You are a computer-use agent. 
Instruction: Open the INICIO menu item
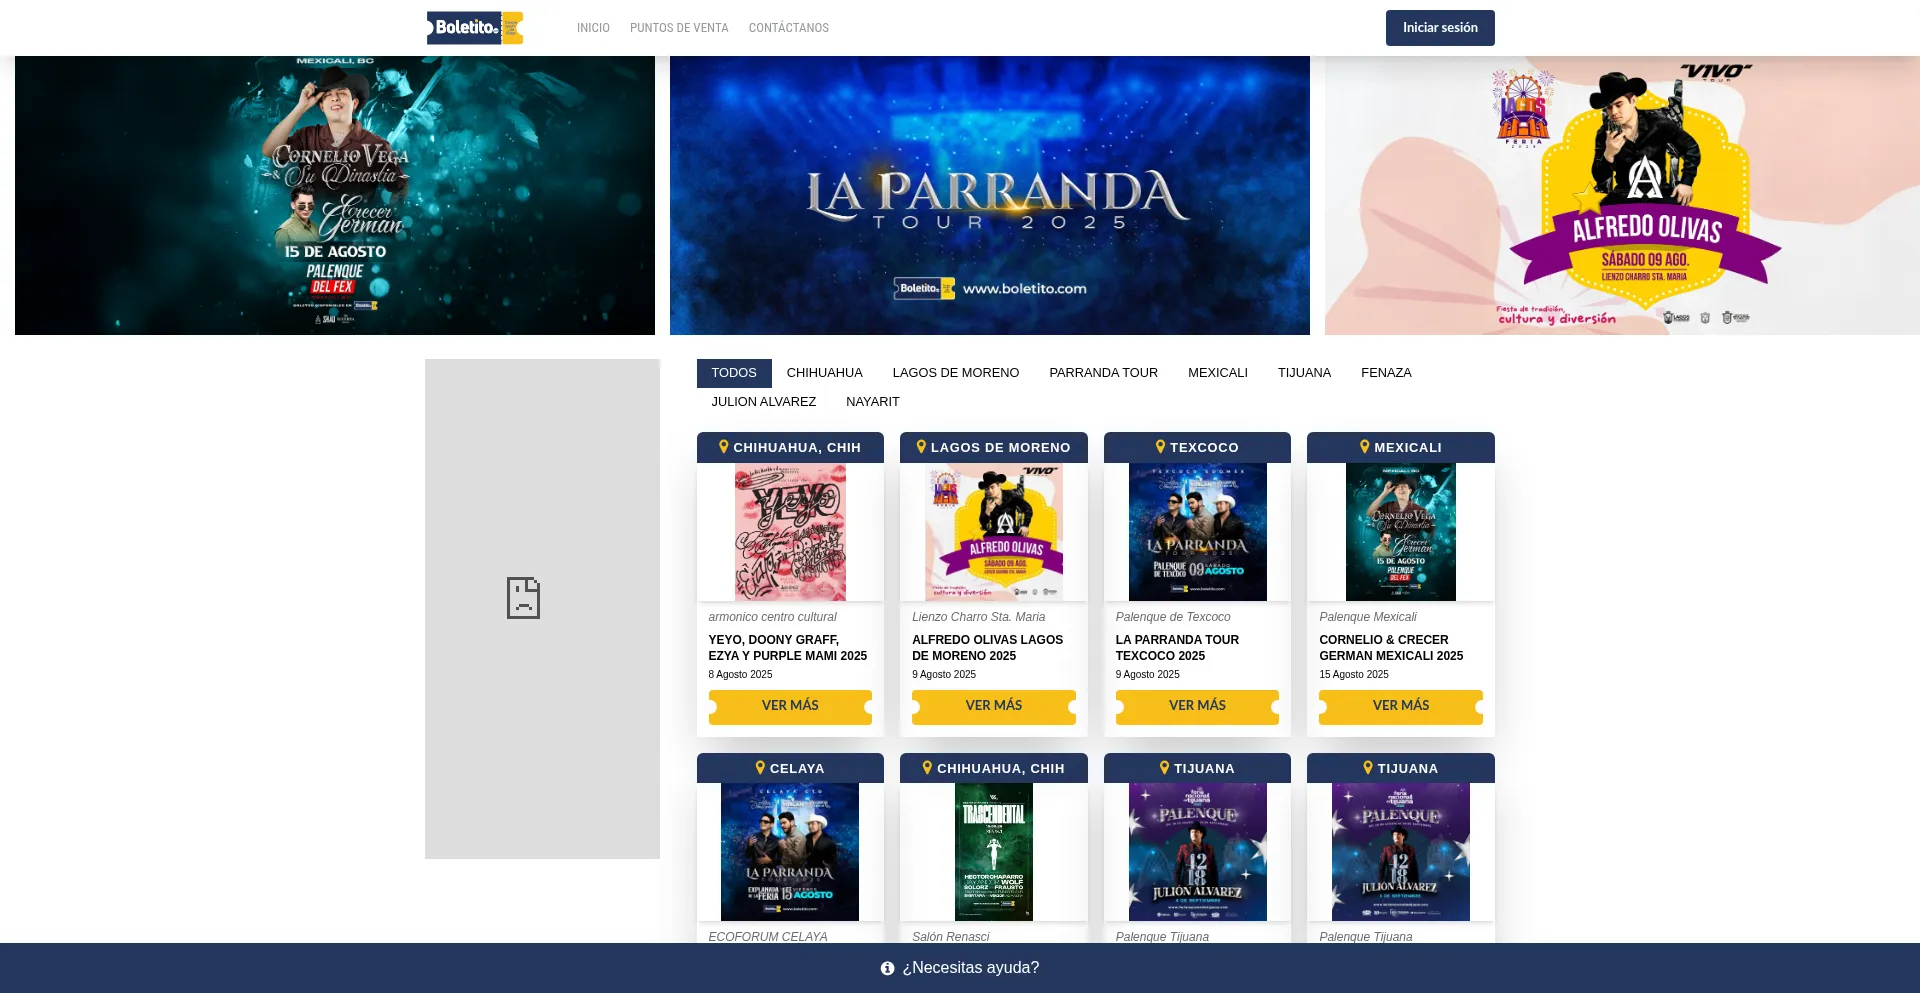click(593, 28)
